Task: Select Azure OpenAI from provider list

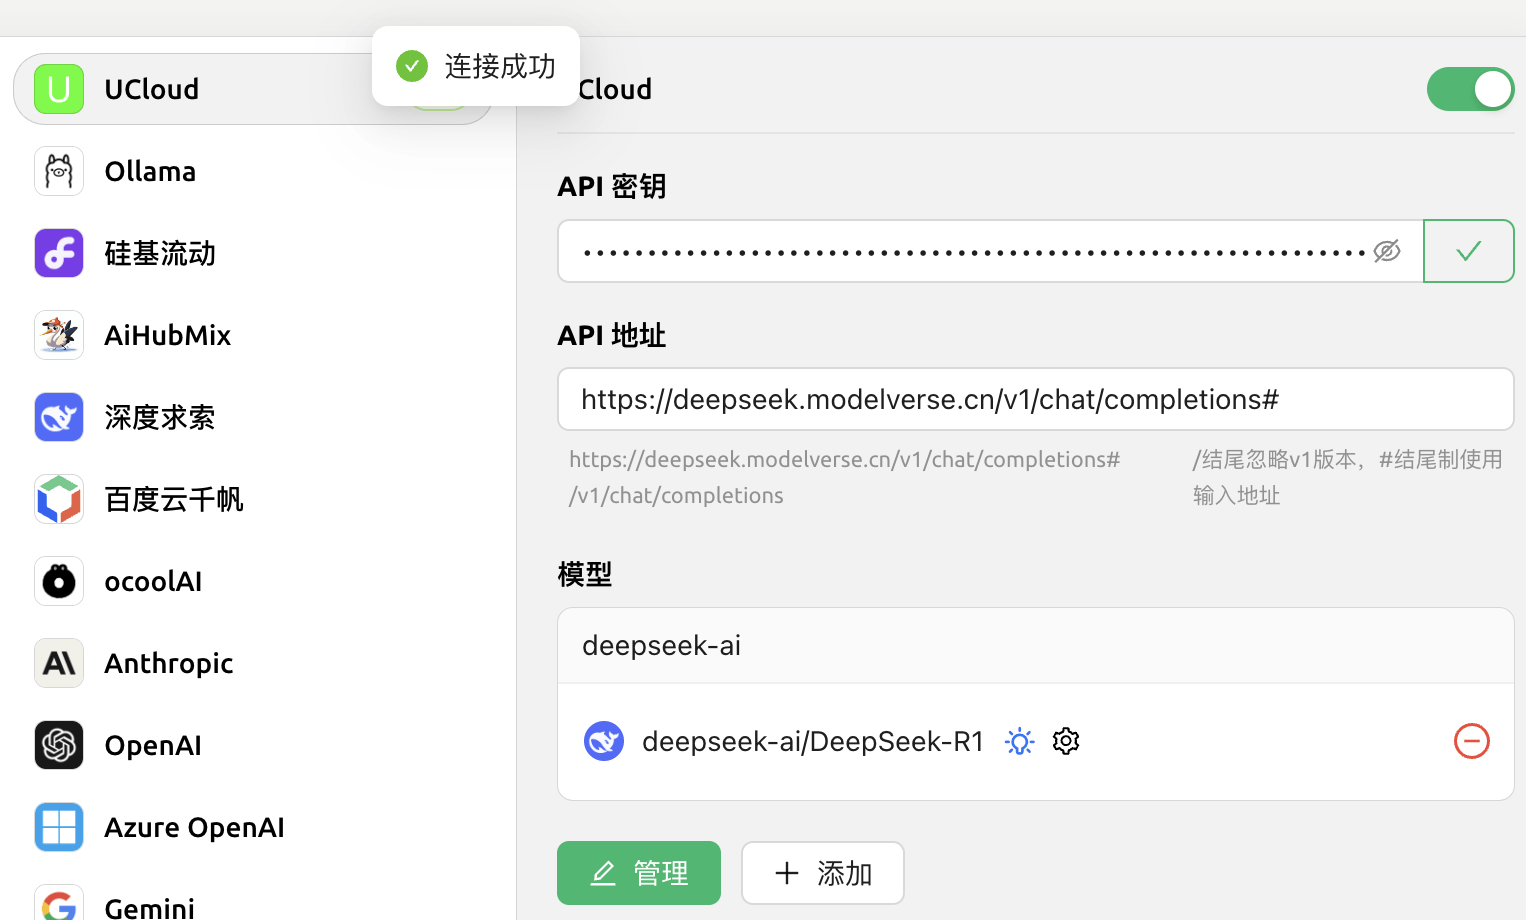Action: (193, 827)
